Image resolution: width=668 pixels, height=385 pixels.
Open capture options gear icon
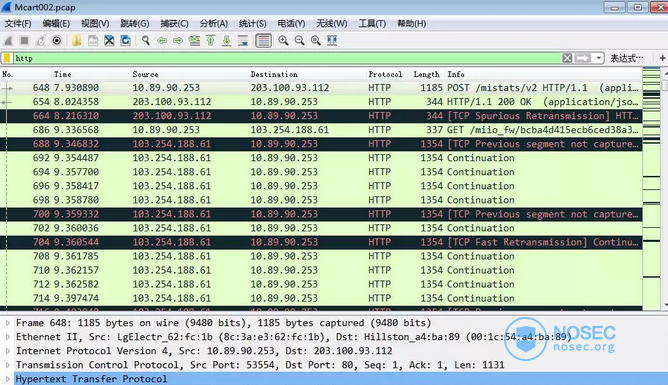(57, 40)
